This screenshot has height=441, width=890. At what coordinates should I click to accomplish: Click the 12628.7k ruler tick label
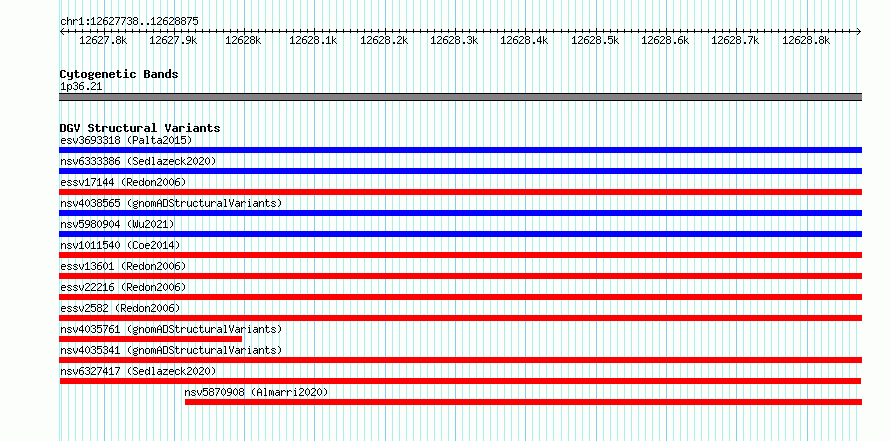pyautogui.click(x=735, y=41)
